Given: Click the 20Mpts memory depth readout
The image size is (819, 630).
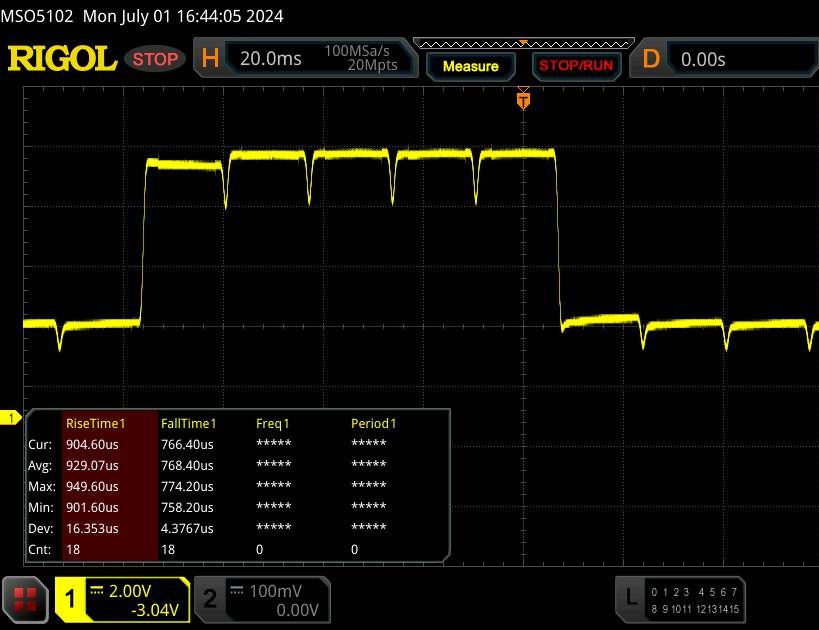Looking at the screenshot, I should point(372,65).
